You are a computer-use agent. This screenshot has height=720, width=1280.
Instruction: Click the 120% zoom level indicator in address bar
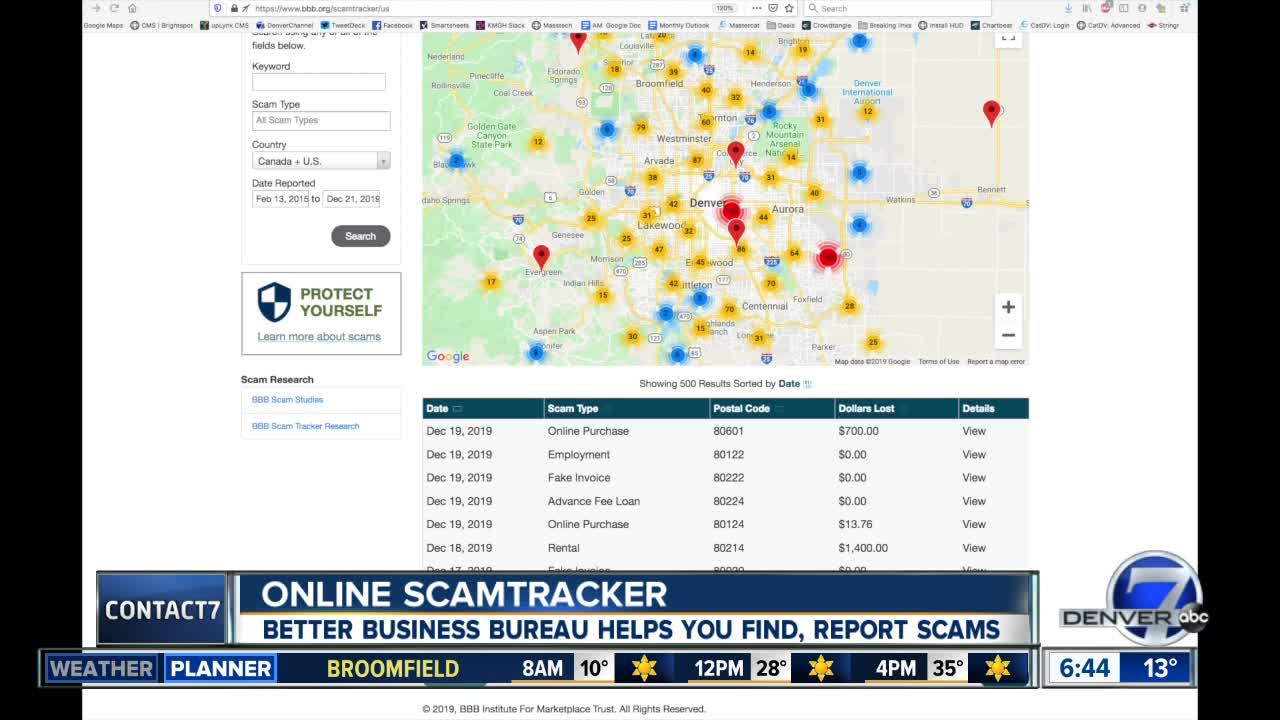[725, 8]
